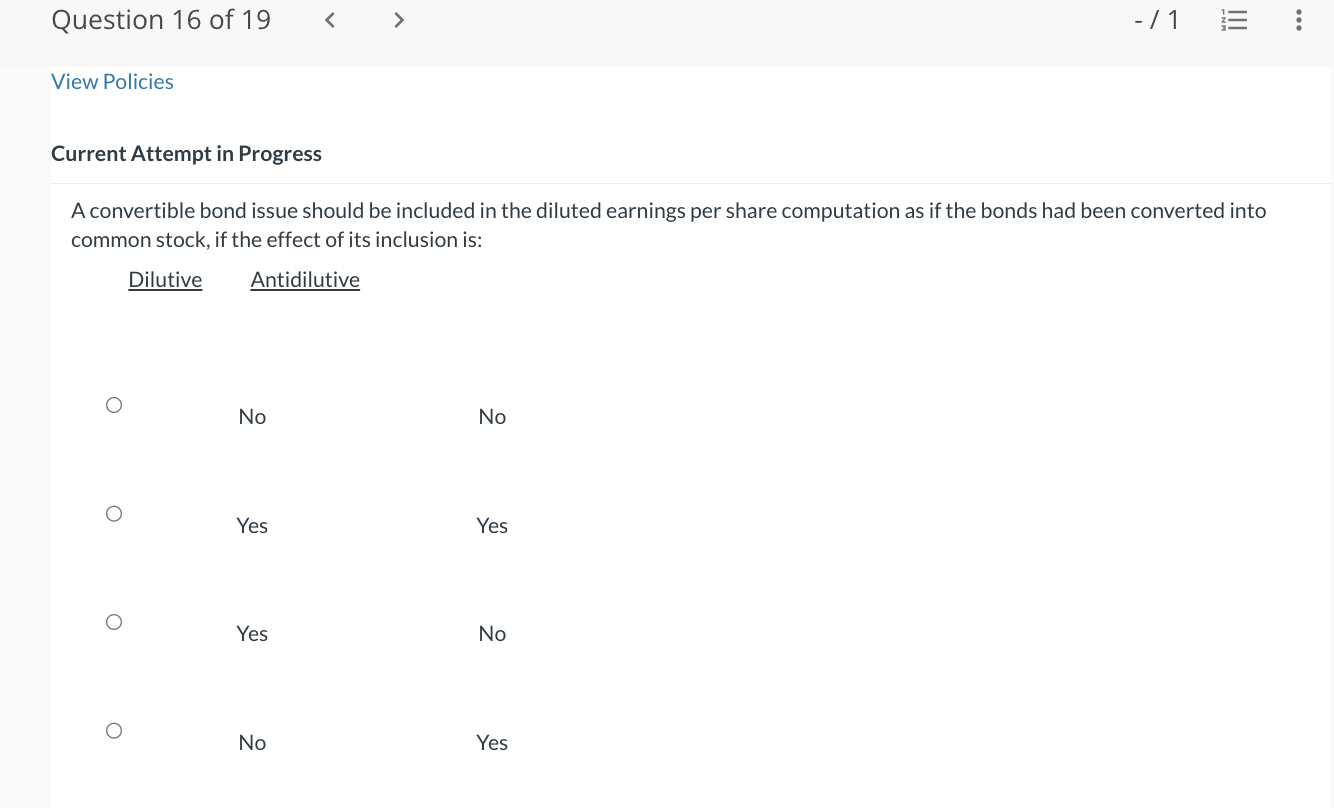
Task: Click the 'Question 16 of 19' header label
Action: tap(161, 19)
